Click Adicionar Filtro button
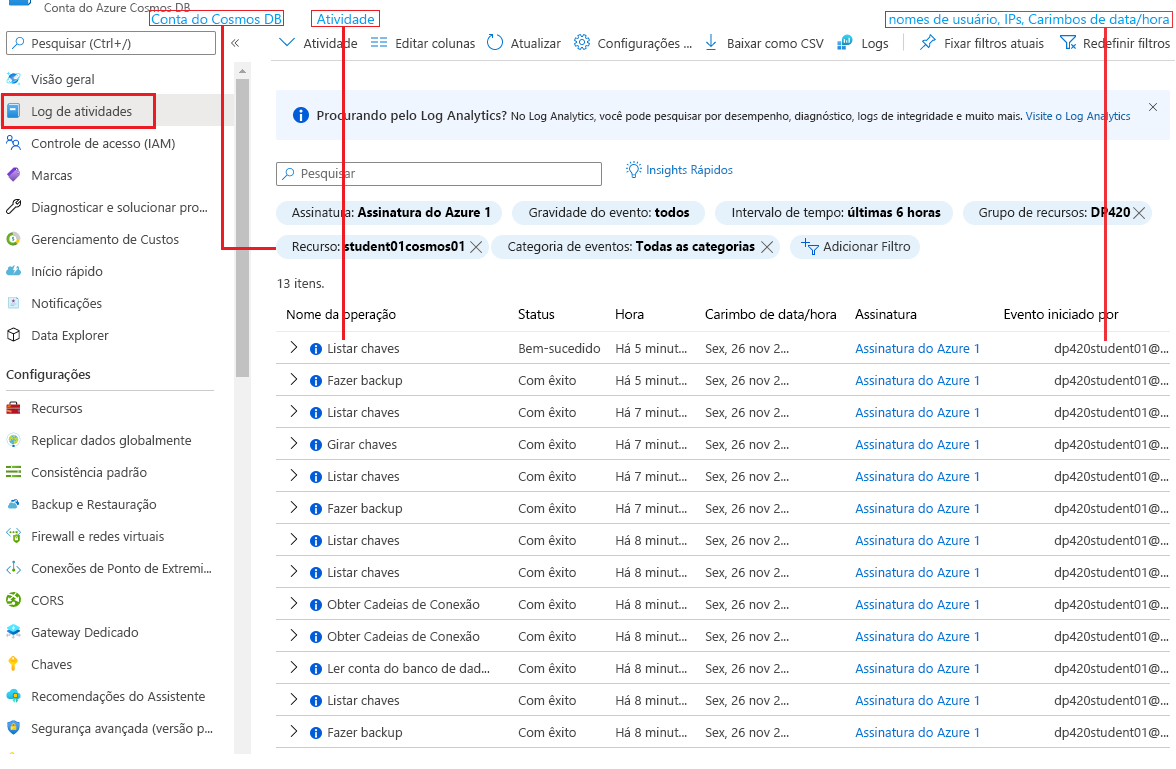This screenshot has height=769, width=1176. click(x=855, y=247)
